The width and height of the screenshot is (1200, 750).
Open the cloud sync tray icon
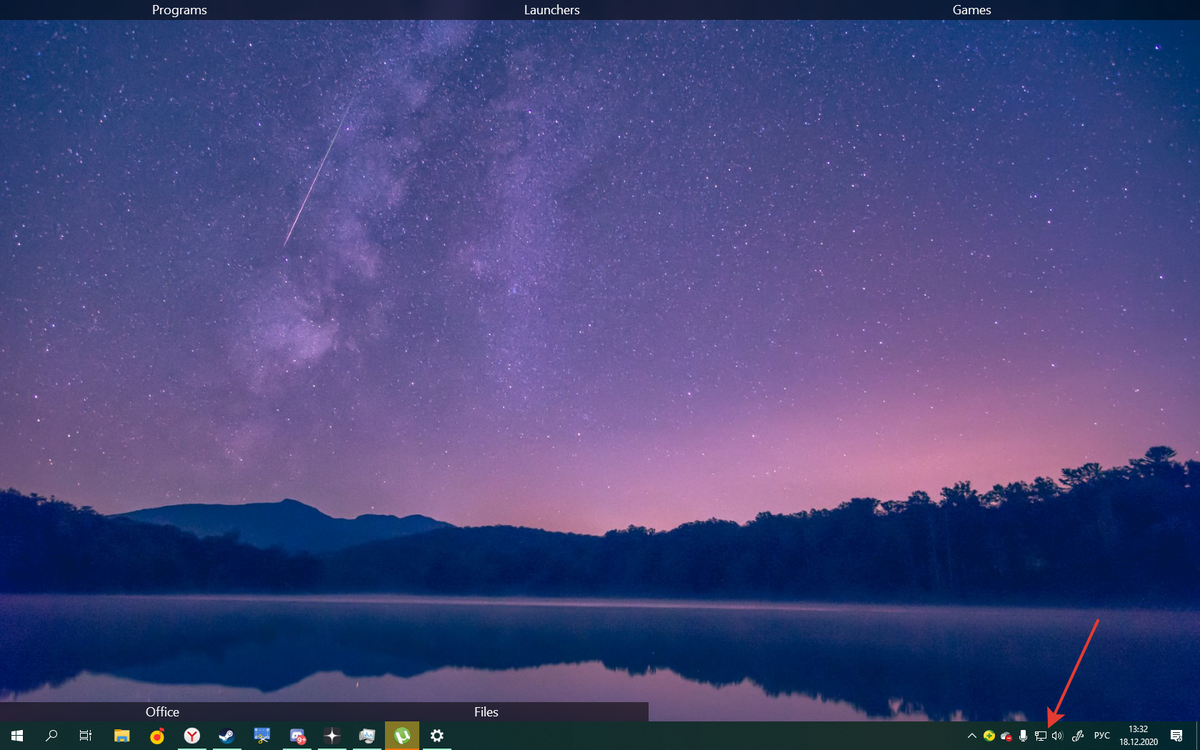(x=1006, y=736)
